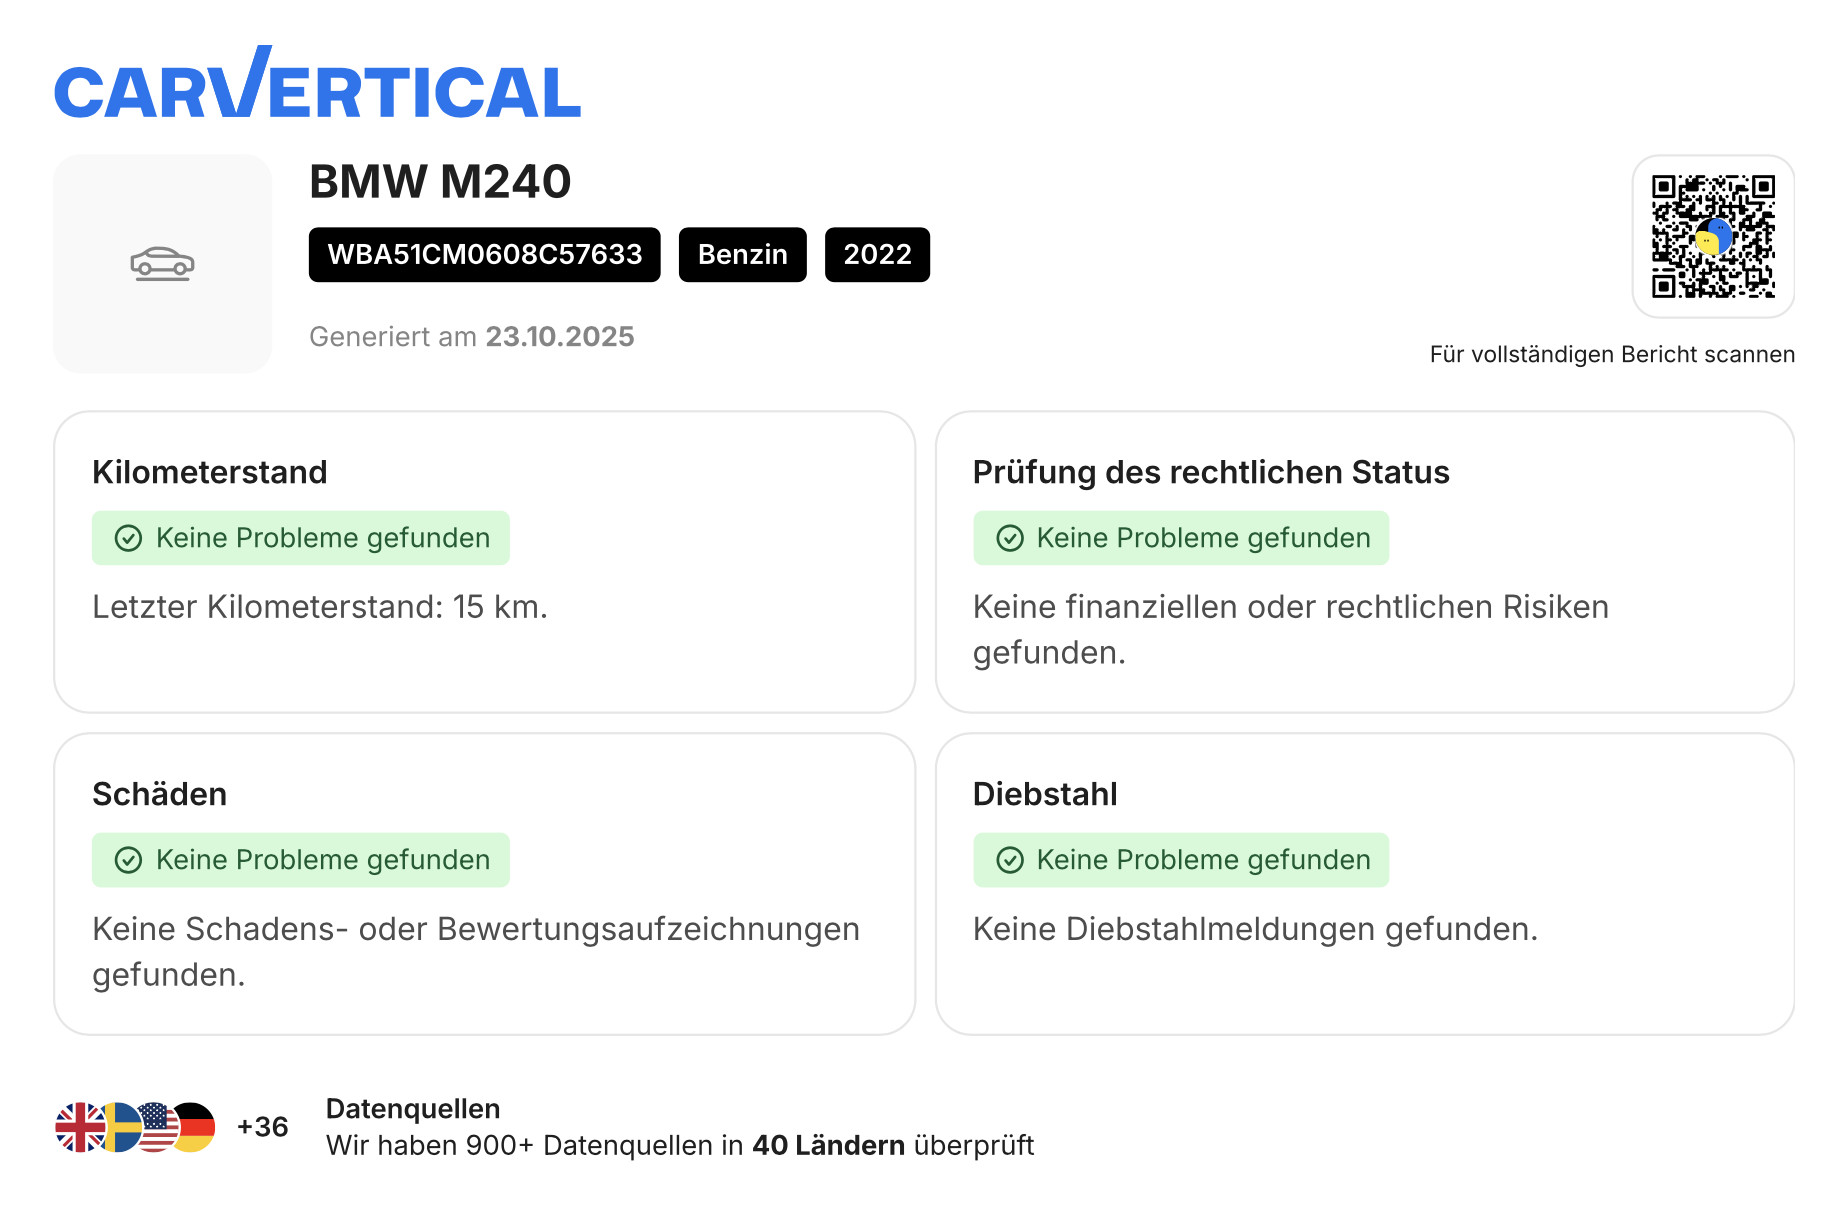
Task: Click the checkmark icon under Diebstahl
Action: [1009, 861]
